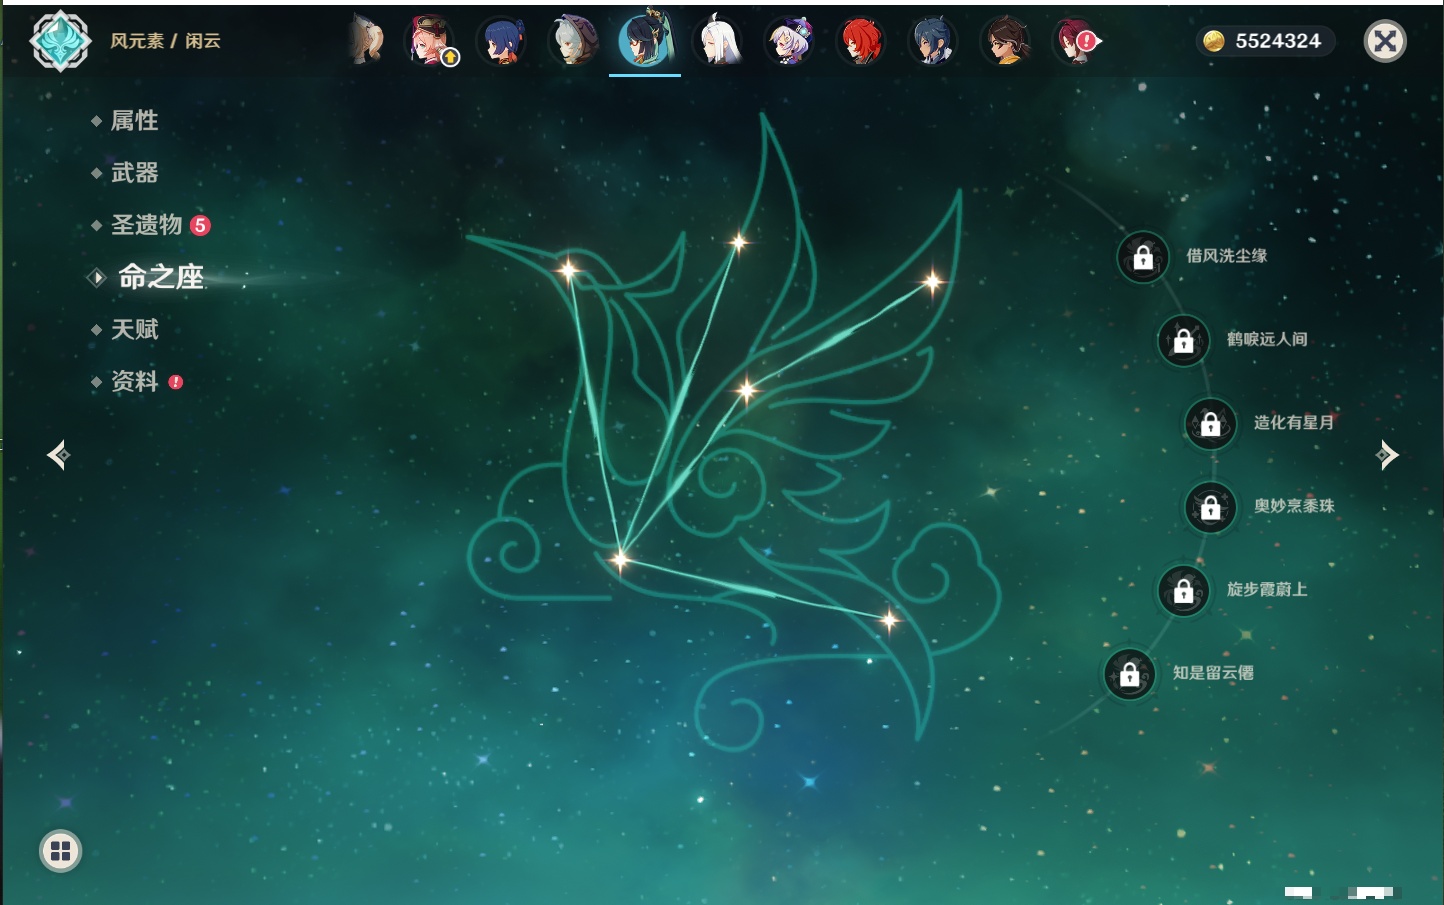Select the red-haired Diluc character portrait
Viewport: 1444px width, 905px height.
point(861,42)
